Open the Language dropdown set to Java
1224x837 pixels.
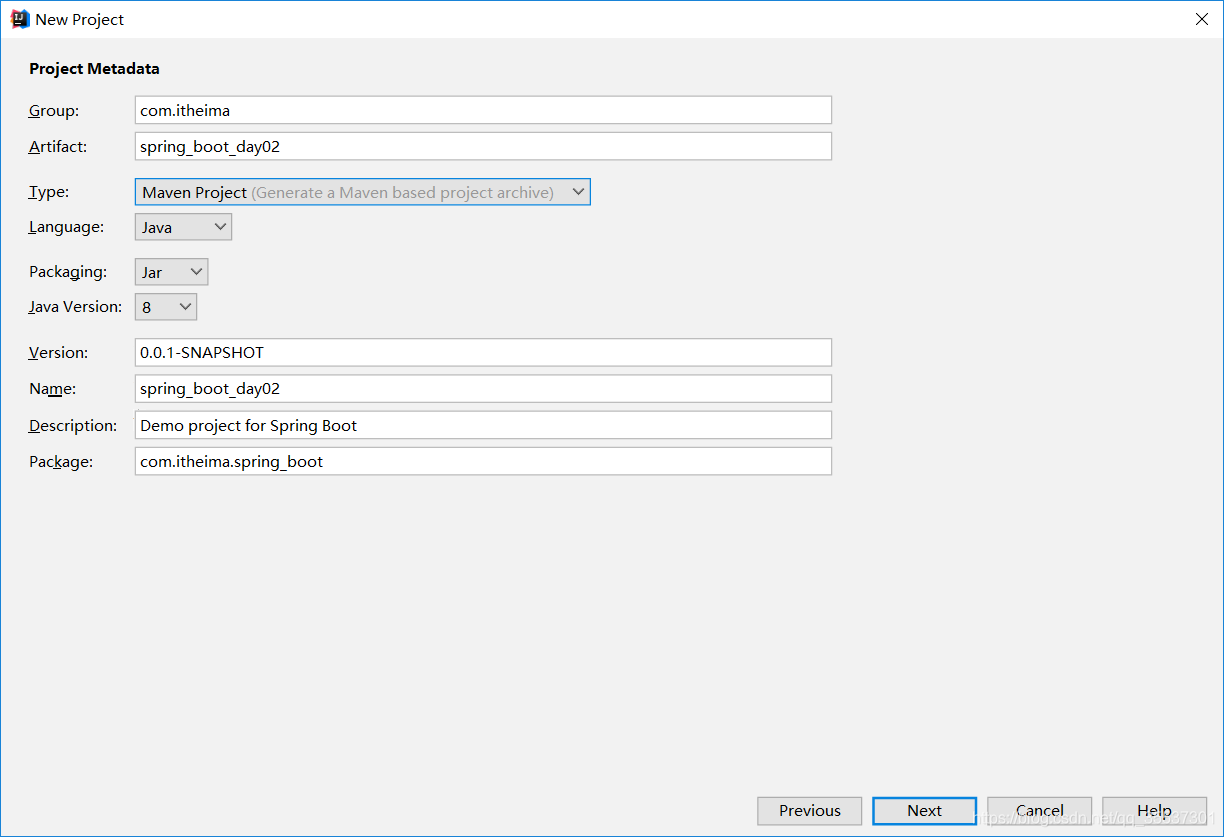click(x=183, y=227)
